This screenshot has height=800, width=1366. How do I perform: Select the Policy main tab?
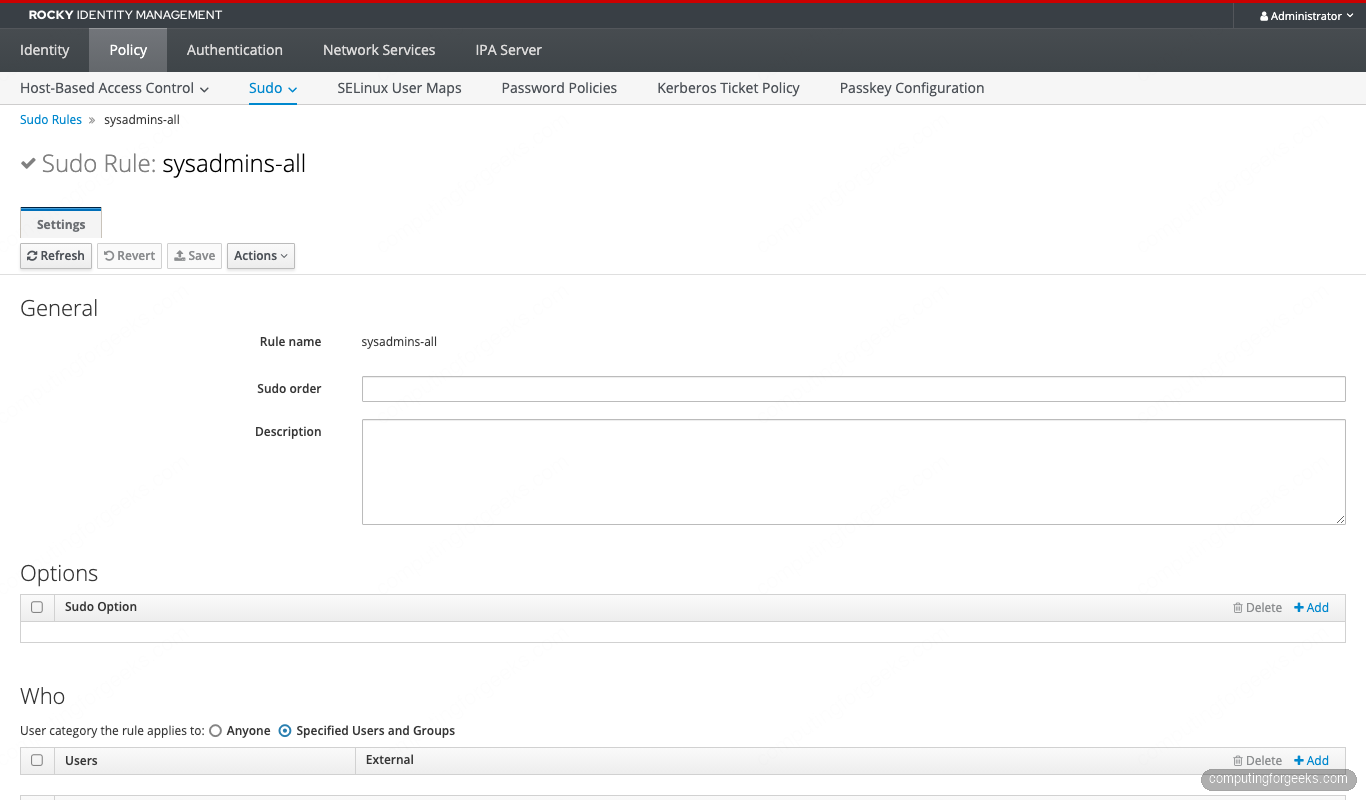click(x=128, y=50)
